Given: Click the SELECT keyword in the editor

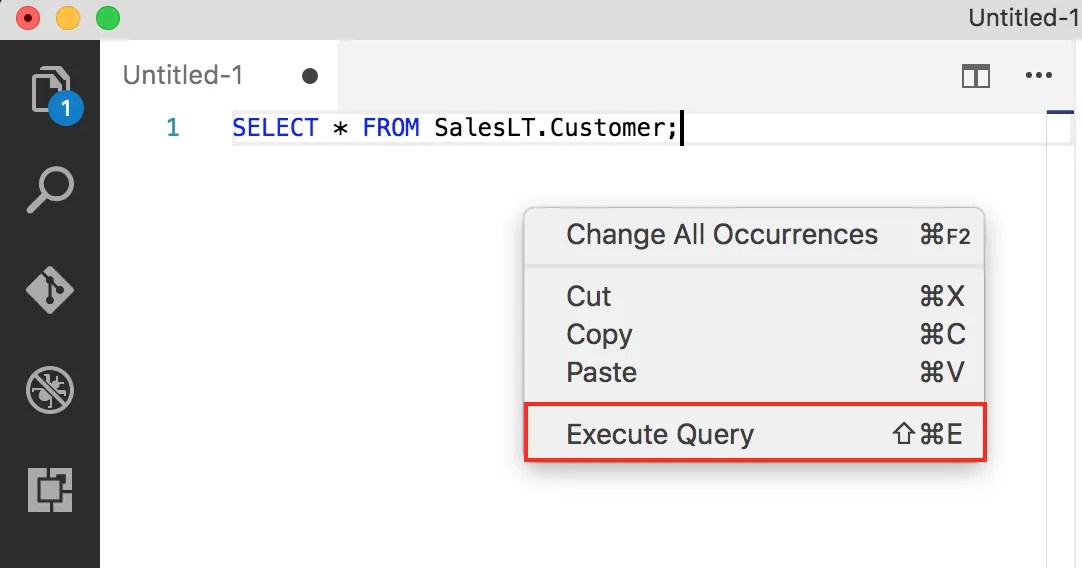Looking at the screenshot, I should click(x=275, y=128).
